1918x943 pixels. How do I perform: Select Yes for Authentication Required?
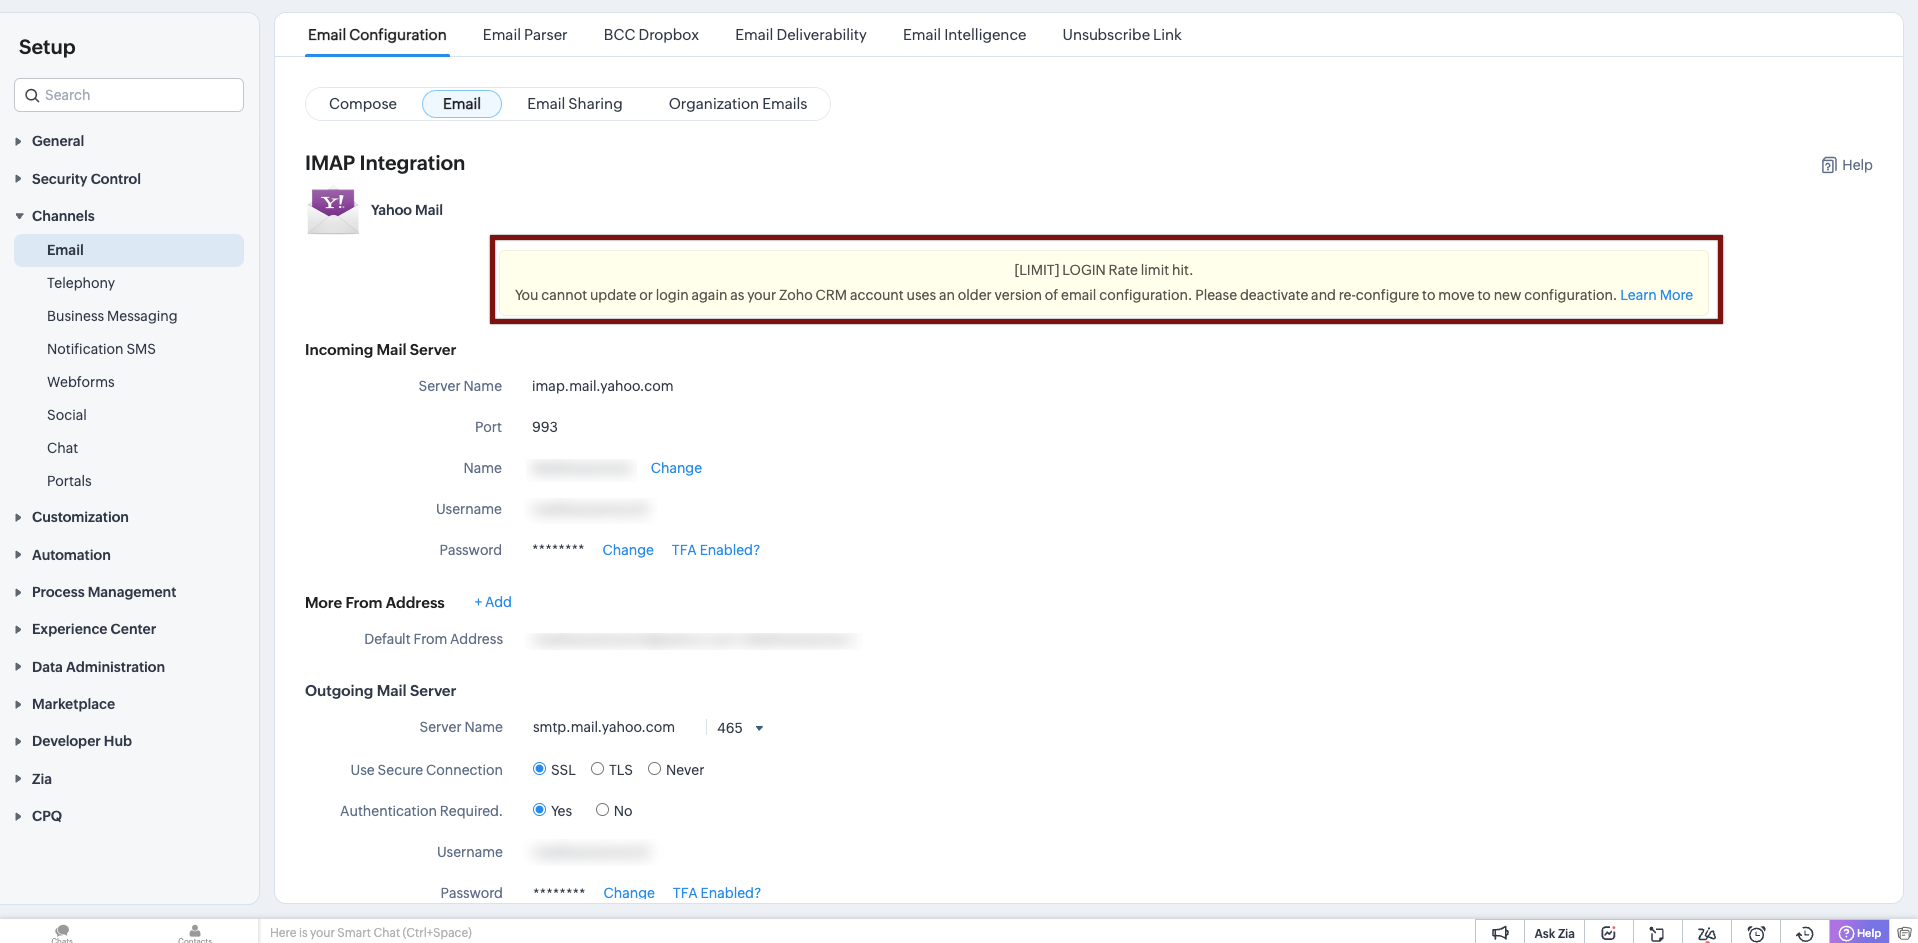(x=539, y=810)
